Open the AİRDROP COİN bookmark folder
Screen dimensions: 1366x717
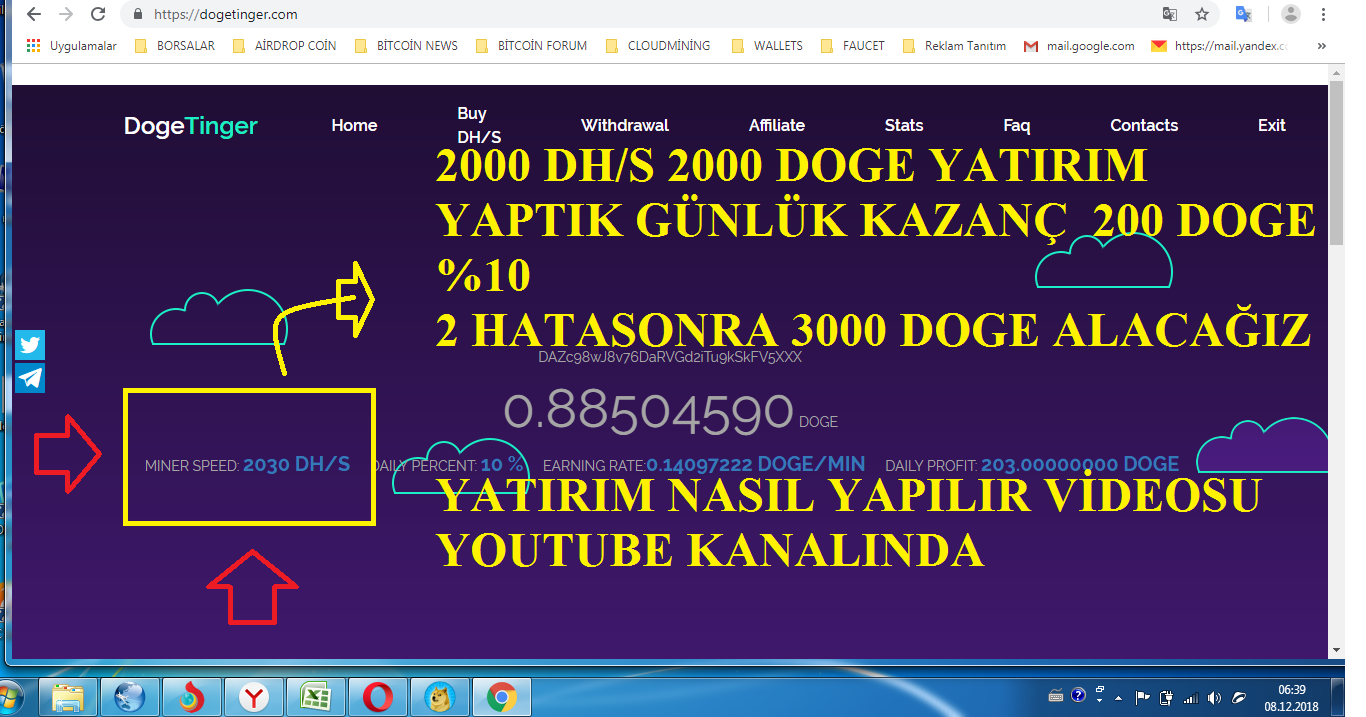point(284,46)
